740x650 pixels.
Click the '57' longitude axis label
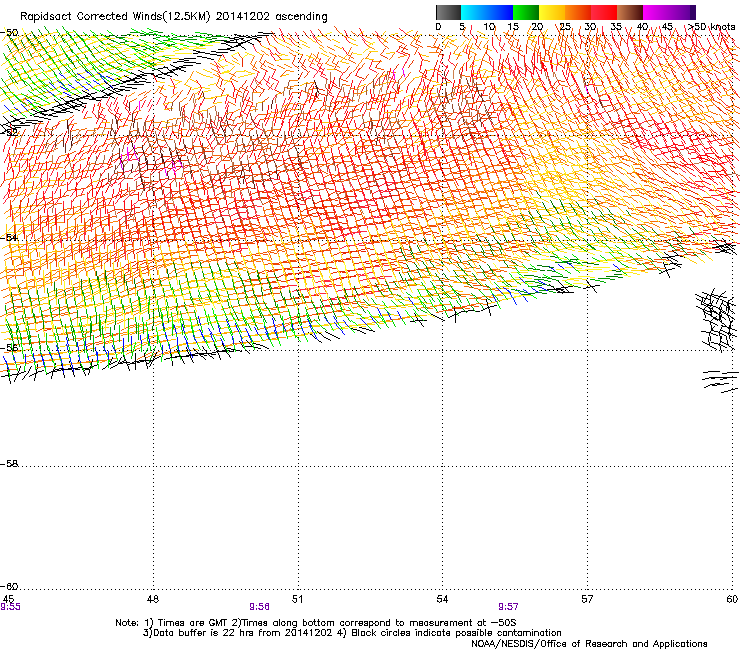click(587, 599)
